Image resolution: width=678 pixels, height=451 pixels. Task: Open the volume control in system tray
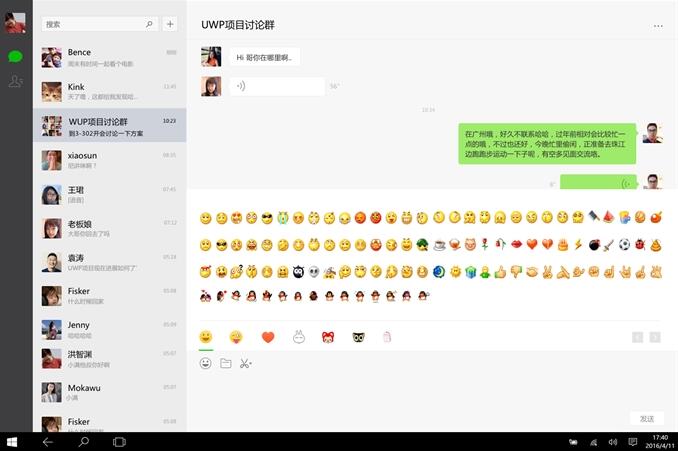pyautogui.click(x=613, y=442)
